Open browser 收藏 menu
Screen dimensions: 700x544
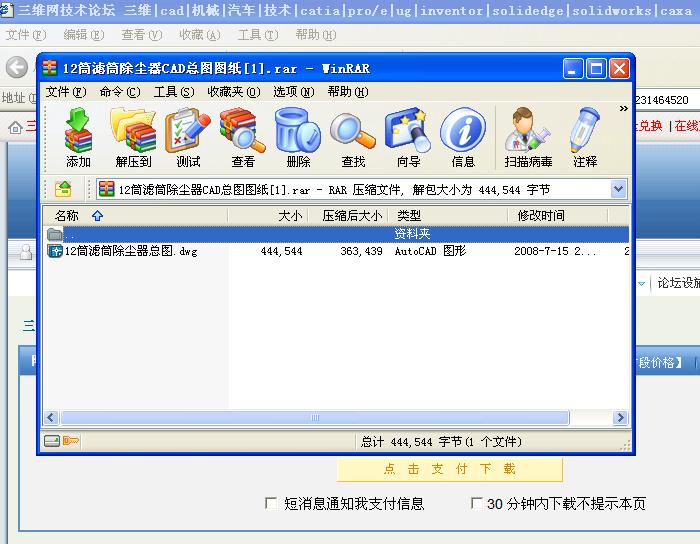coord(200,35)
